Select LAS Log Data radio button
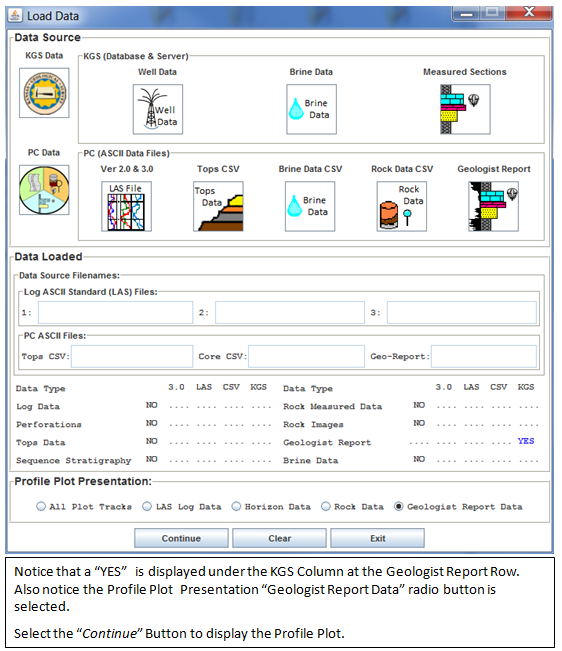This screenshot has width=562, height=651. pyautogui.click(x=147, y=506)
